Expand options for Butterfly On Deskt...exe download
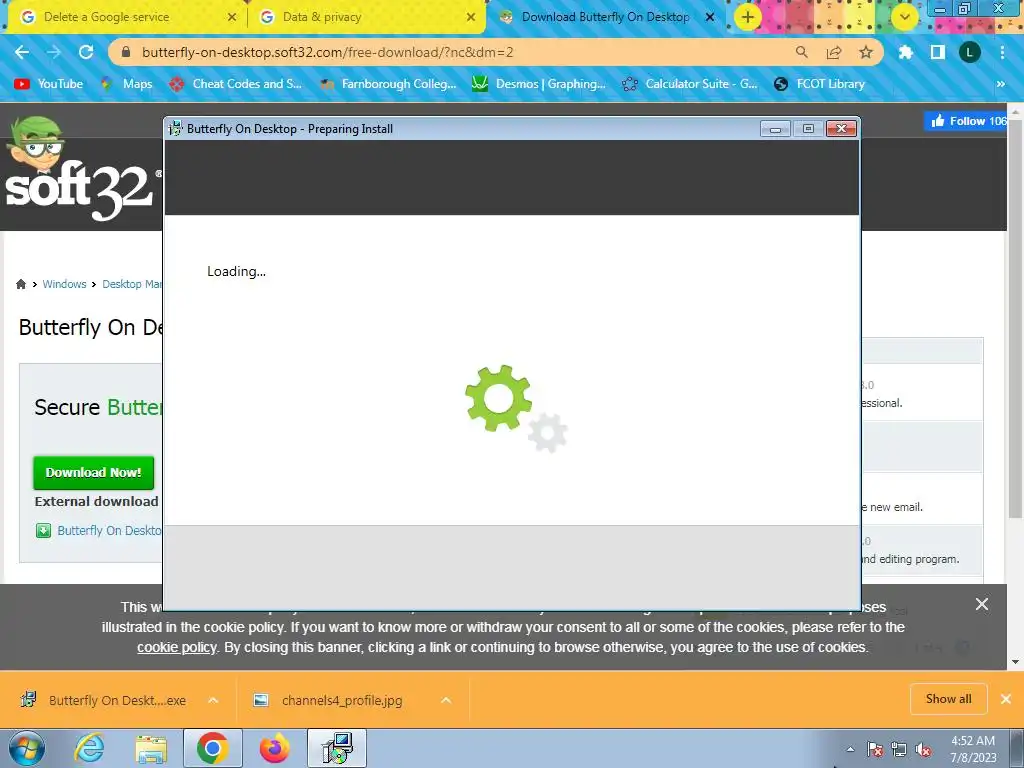Viewport: 1024px width, 768px height. (x=213, y=700)
